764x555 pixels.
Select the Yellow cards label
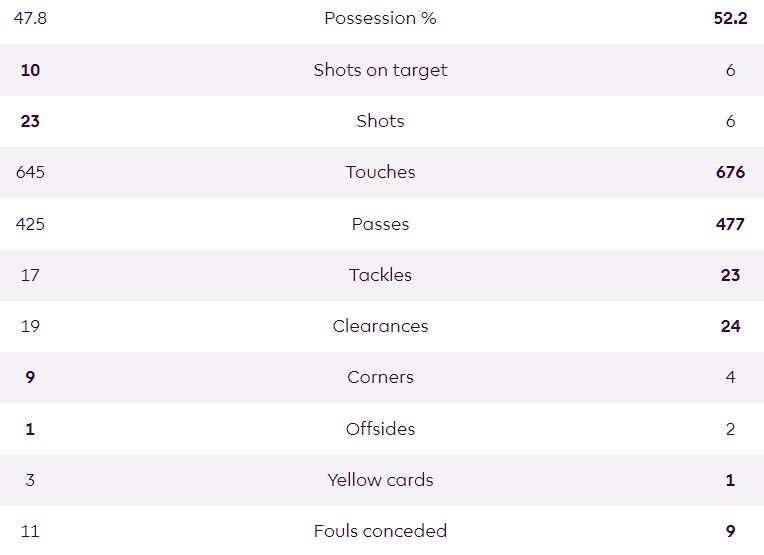click(x=380, y=480)
